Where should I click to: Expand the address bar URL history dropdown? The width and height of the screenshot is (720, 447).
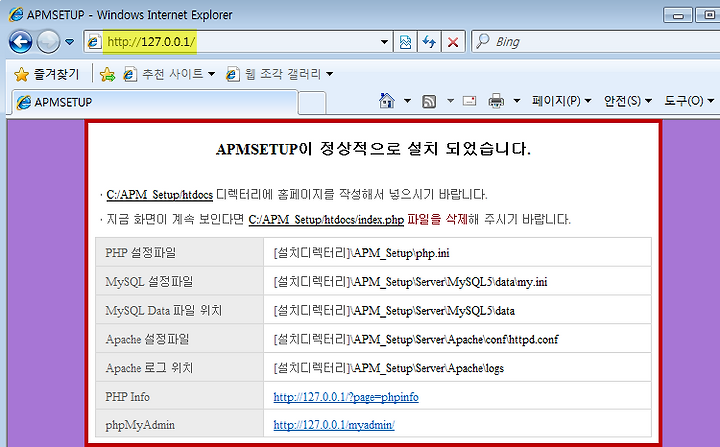coord(384,42)
